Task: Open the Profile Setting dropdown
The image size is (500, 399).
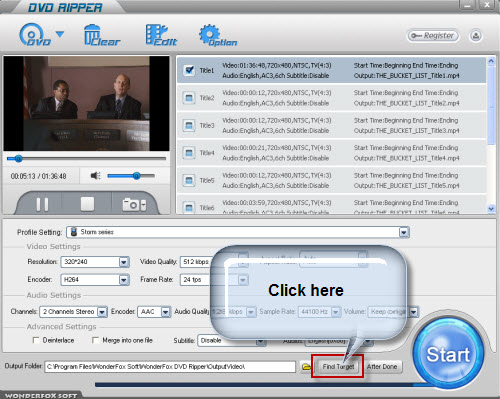Action: (404, 232)
